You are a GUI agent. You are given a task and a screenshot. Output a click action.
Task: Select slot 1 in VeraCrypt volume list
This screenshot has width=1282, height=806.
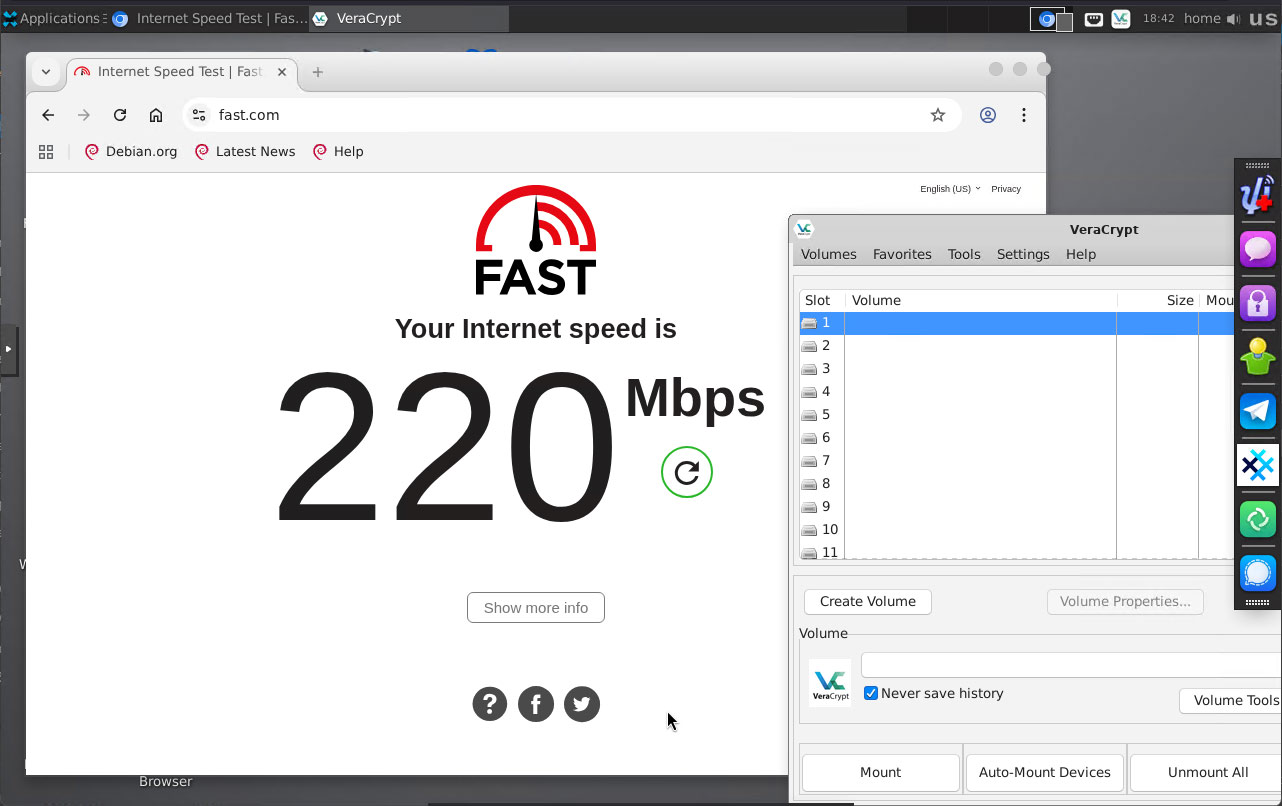pyautogui.click(x=1016, y=323)
